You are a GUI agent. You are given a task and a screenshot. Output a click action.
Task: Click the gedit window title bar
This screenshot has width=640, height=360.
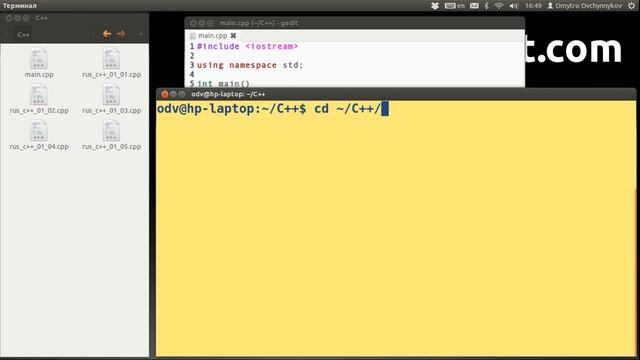tap(354, 23)
